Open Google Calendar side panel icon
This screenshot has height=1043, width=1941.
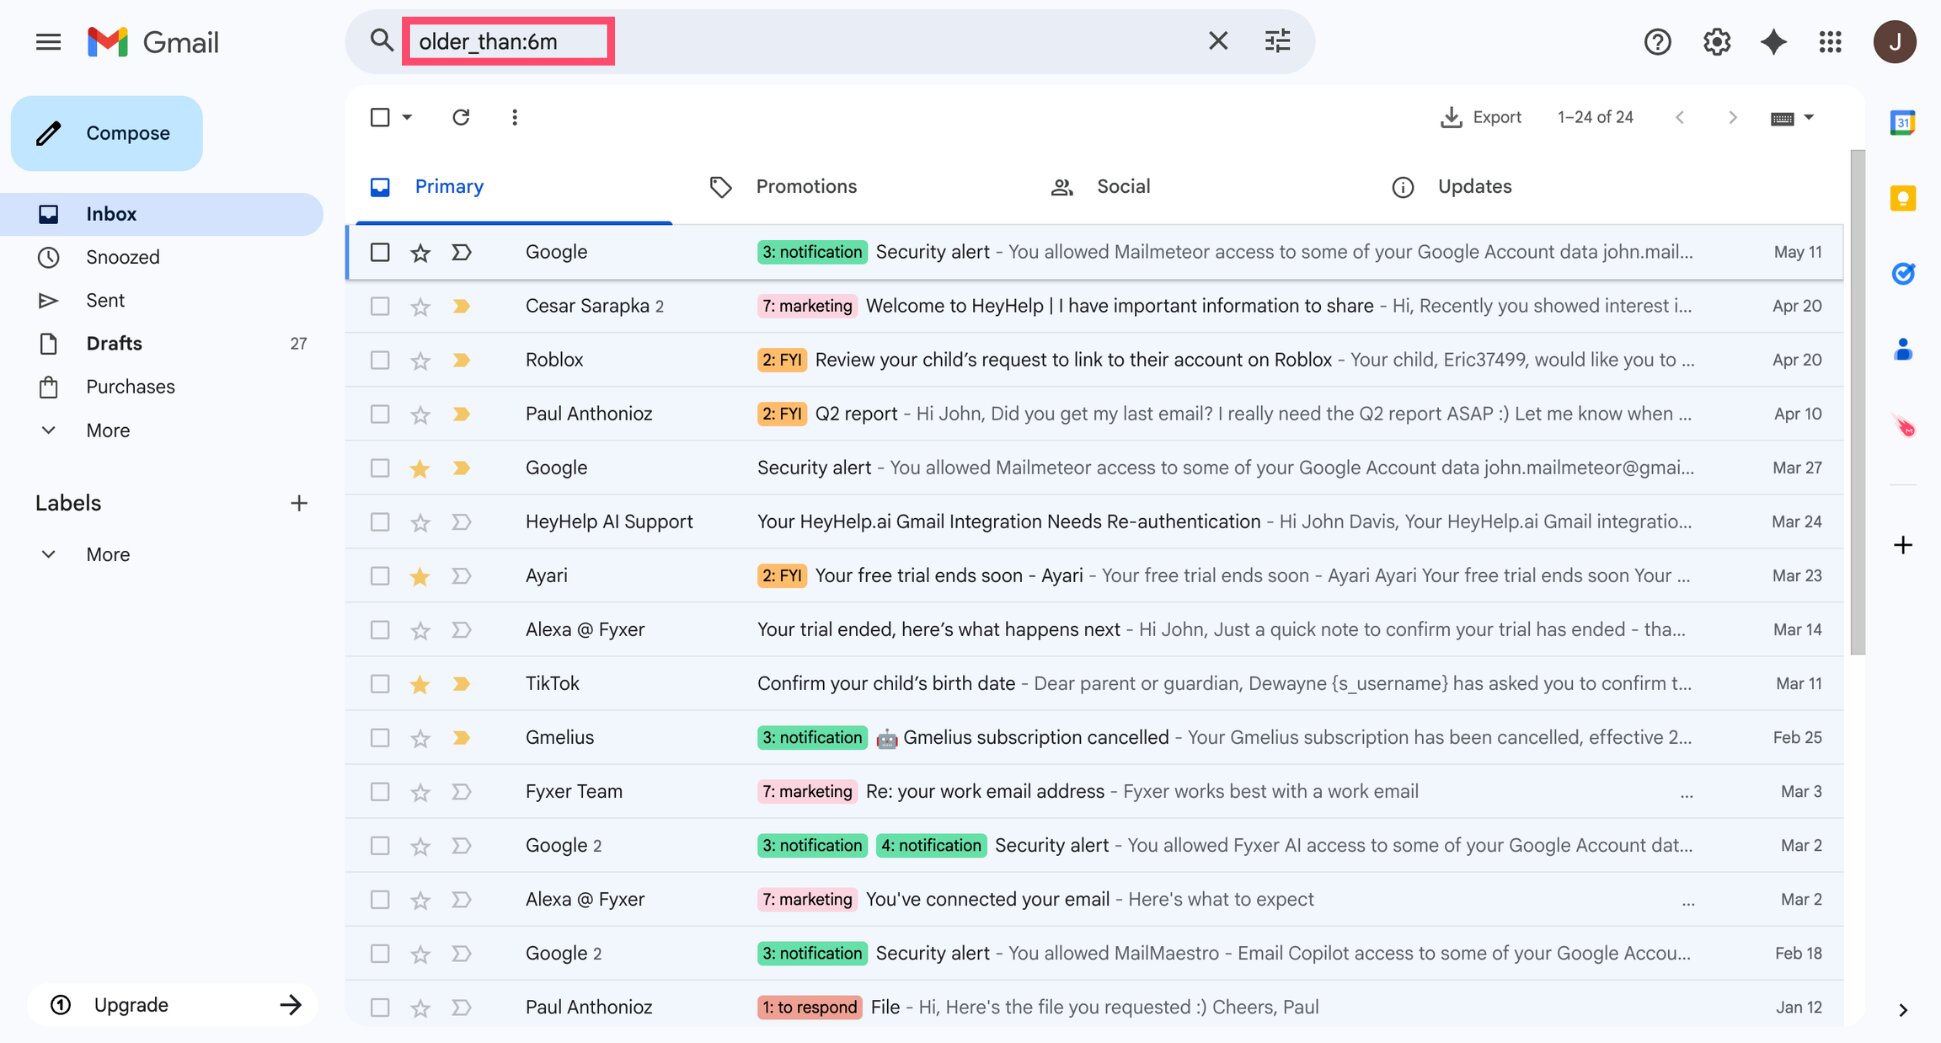tap(1902, 123)
